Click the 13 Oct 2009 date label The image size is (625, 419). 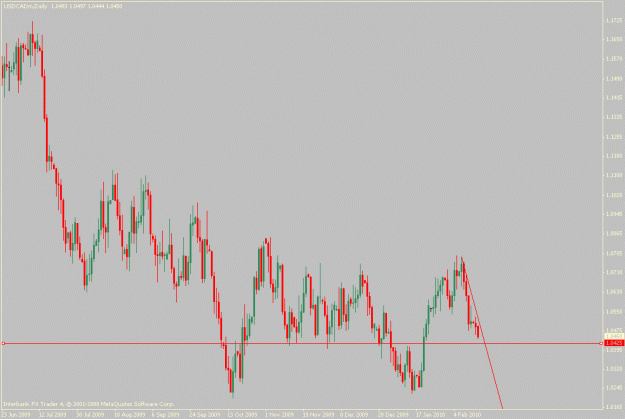[242, 415]
